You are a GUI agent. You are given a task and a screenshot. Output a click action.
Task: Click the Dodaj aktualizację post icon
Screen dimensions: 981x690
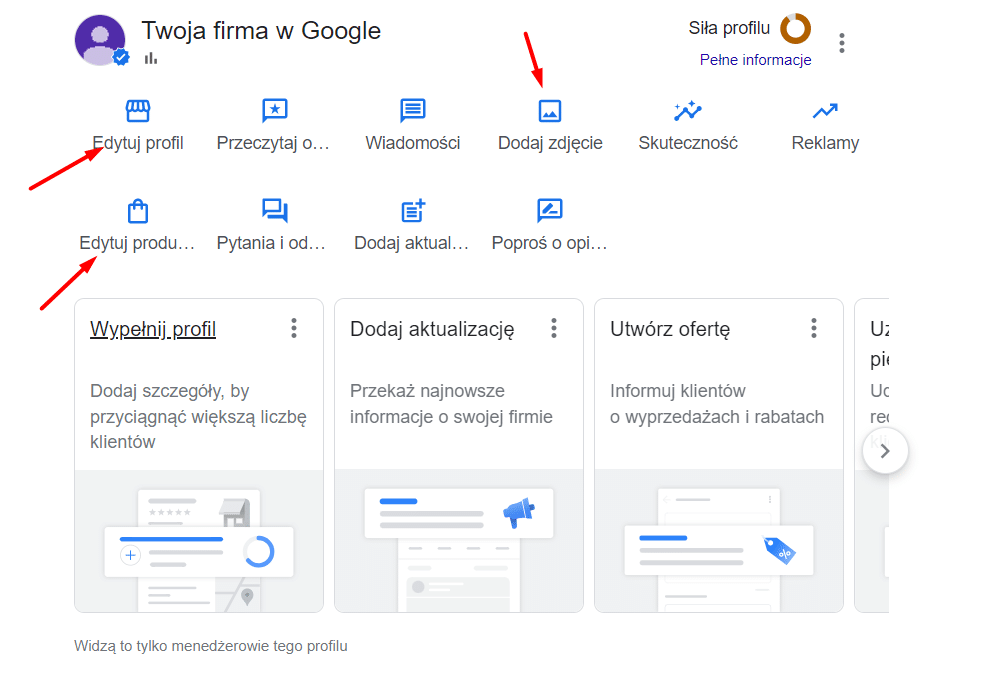click(413, 211)
